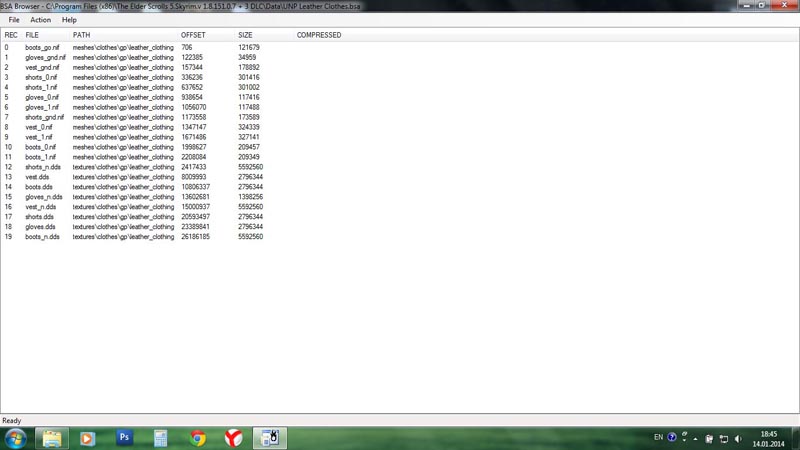The height and width of the screenshot is (450, 800).
Task: Select the vest_n.dds file entry
Action: (x=41, y=207)
